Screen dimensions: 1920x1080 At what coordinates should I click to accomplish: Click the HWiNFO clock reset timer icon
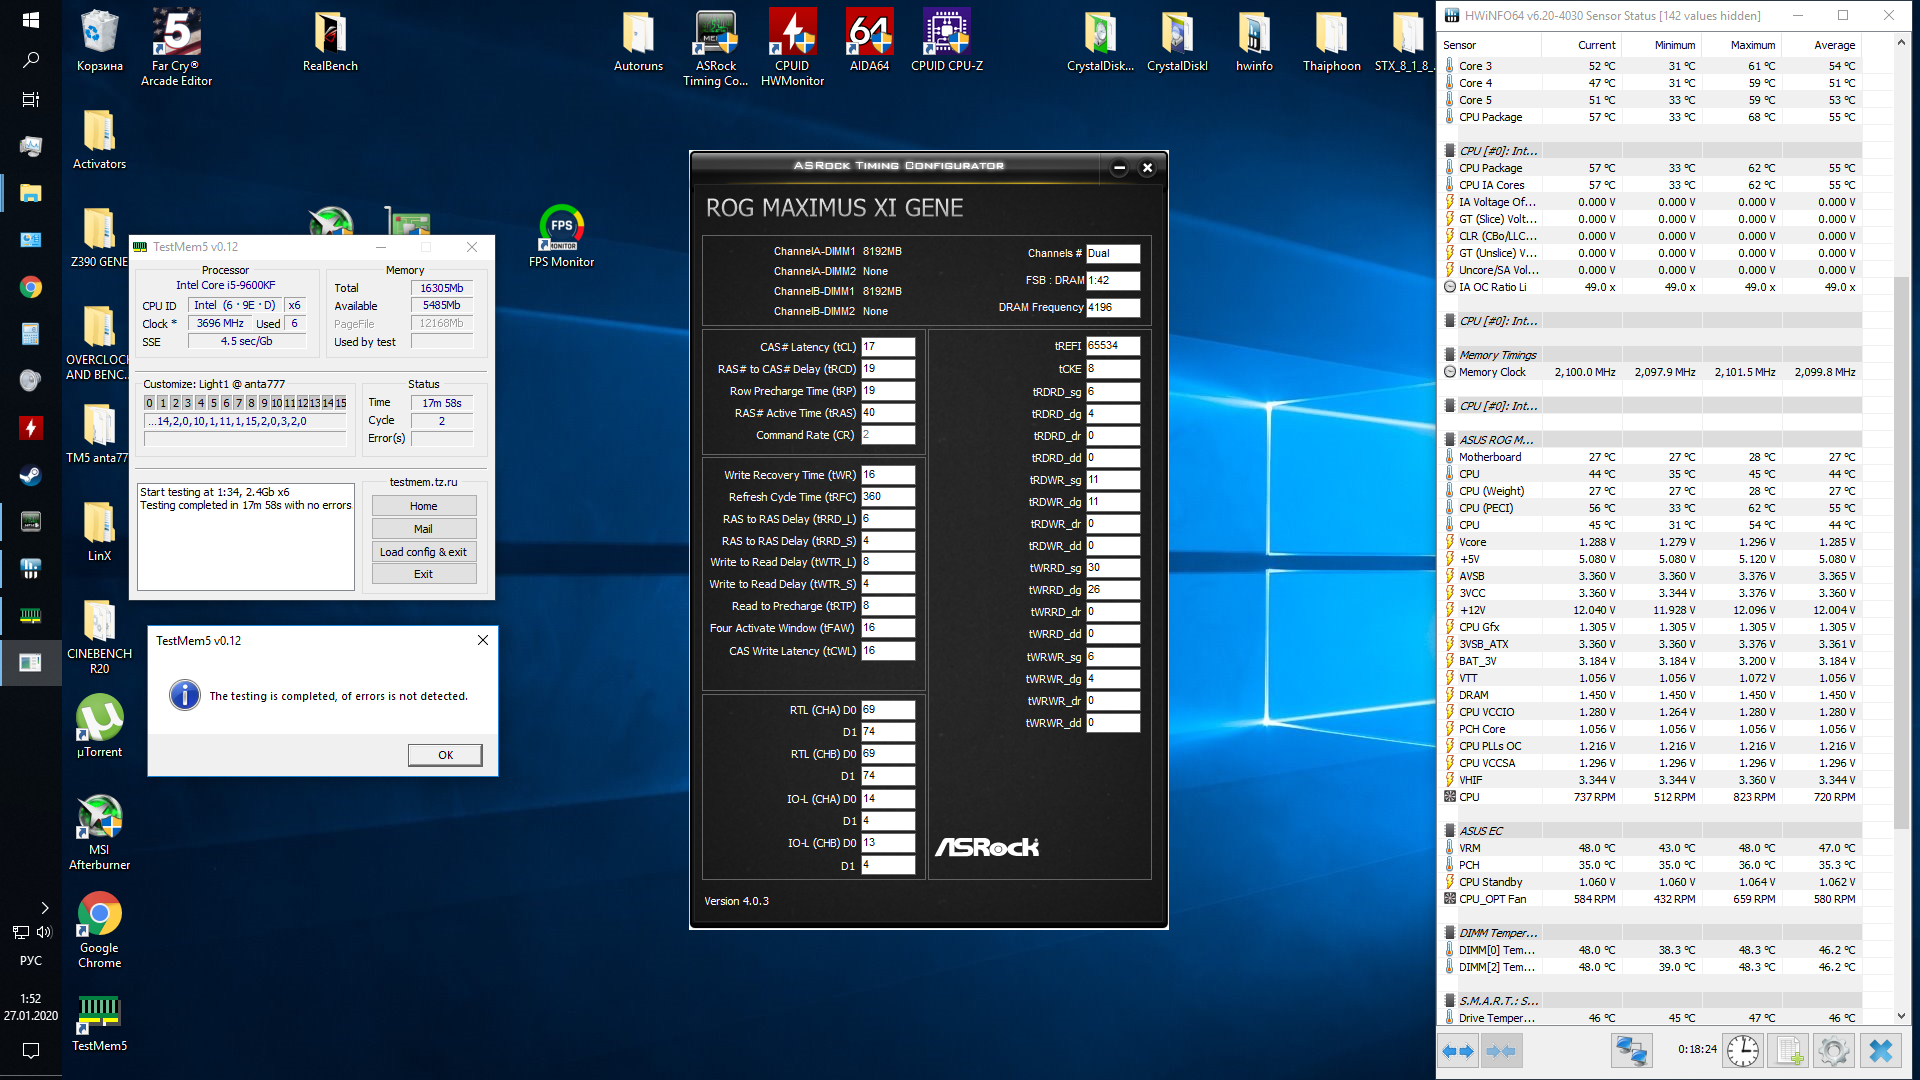tap(1743, 1051)
